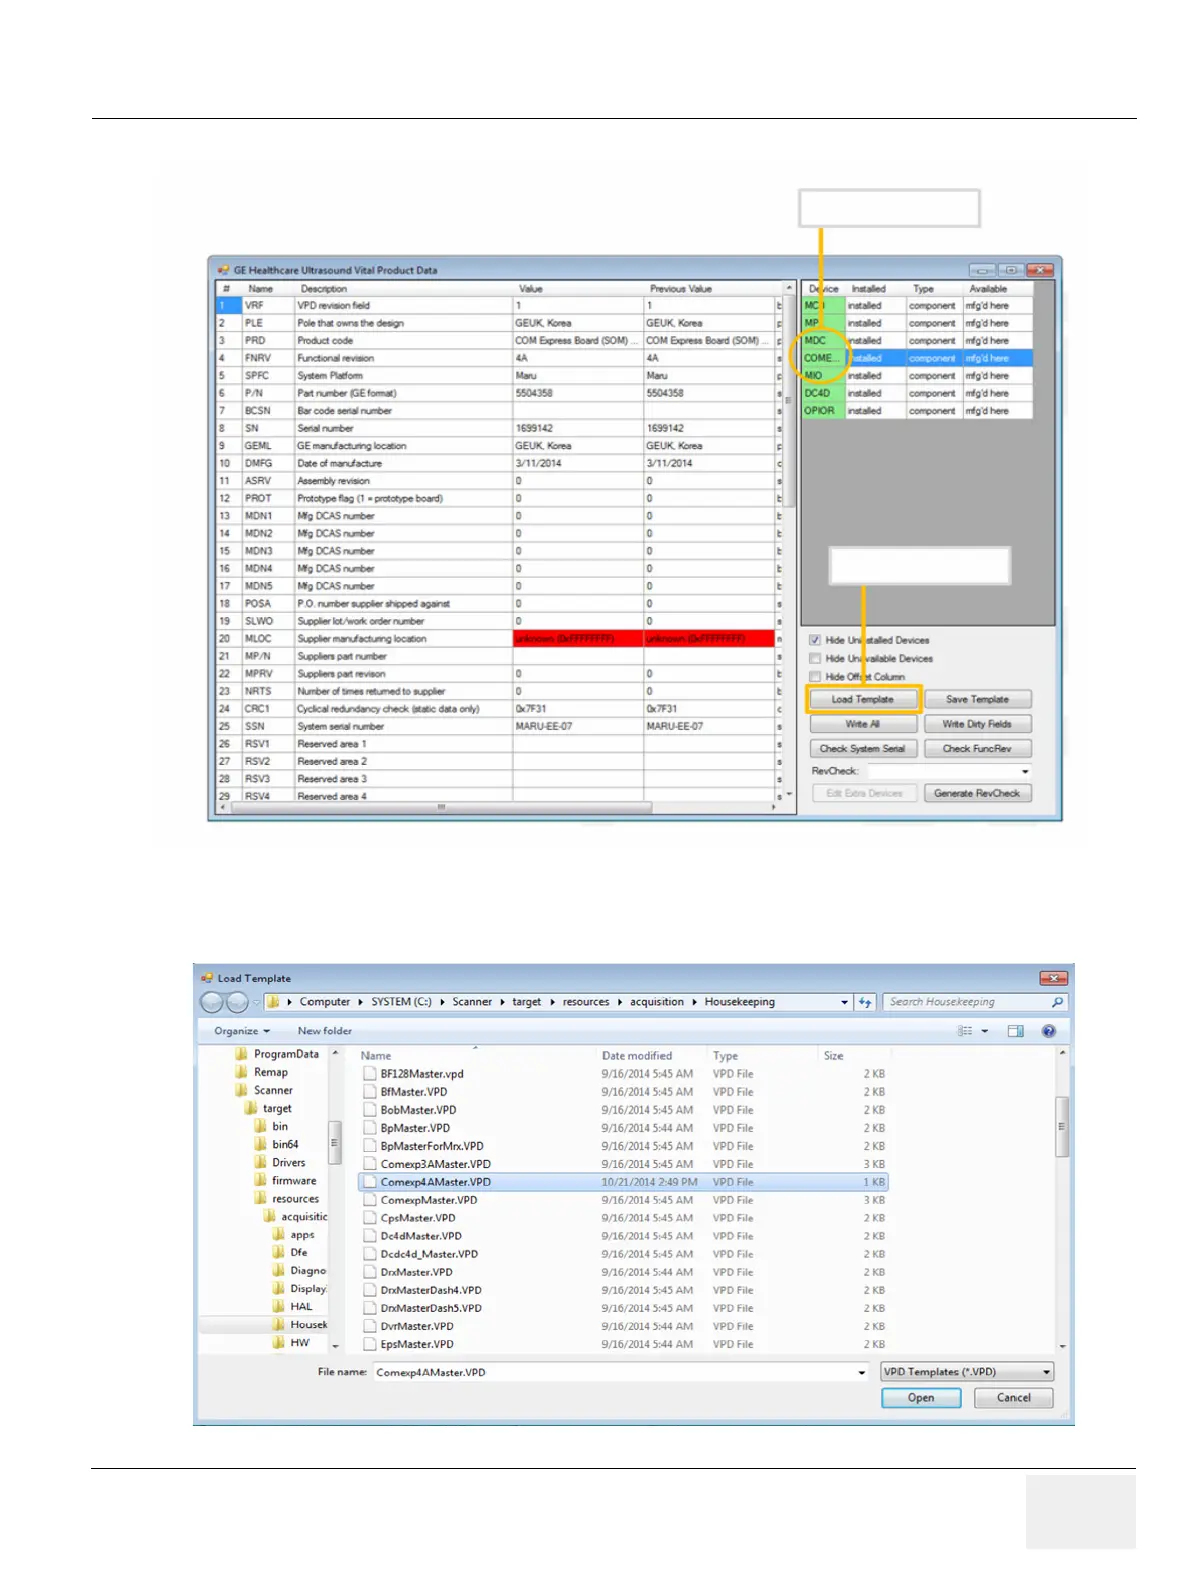This screenshot has width=1190, height=1584.
Task: Select the Drivers folder in tree
Action: coord(289,1163)
